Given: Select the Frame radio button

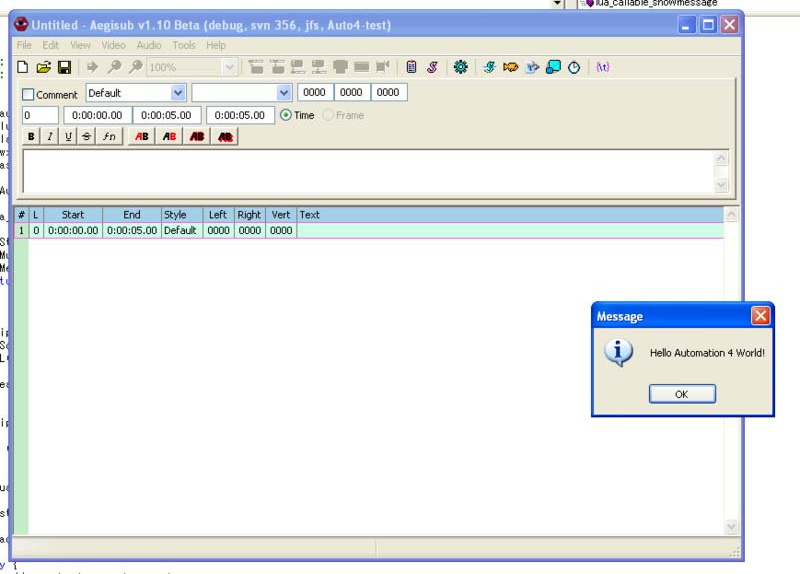Looking at the screenshot, I should 328,115.
